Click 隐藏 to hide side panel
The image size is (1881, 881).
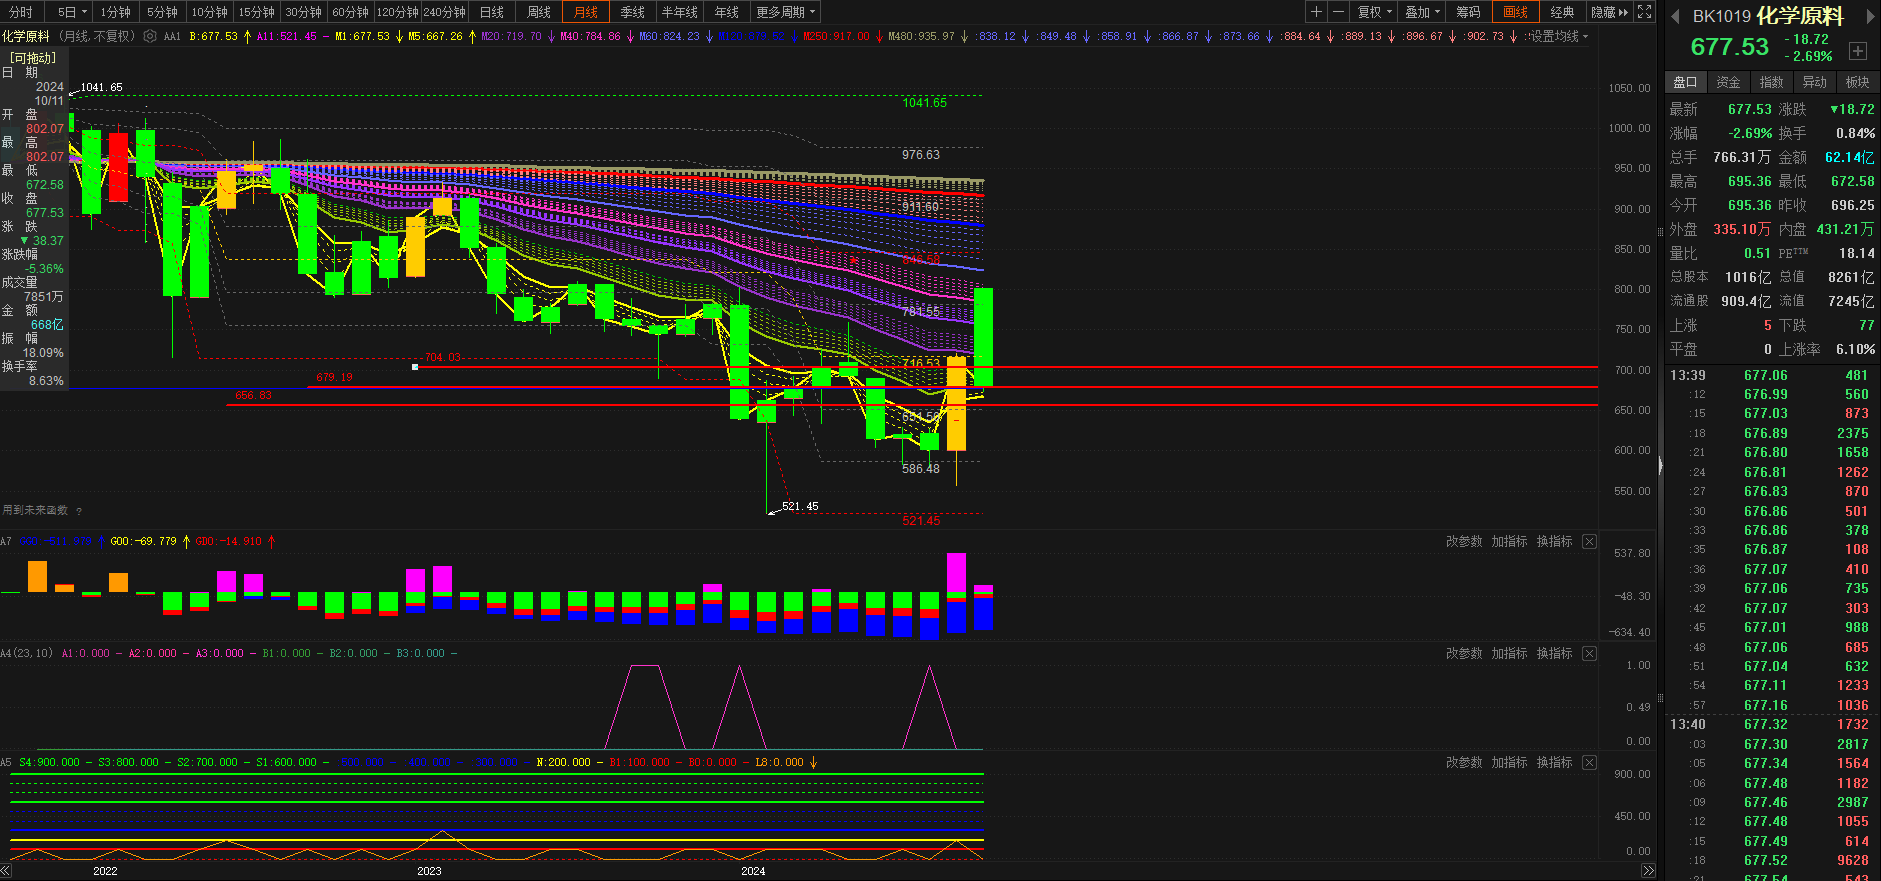tap(1609, 12)
